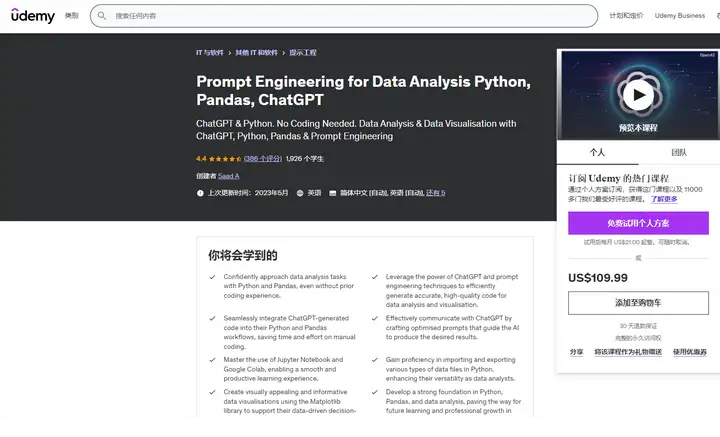Screen dimensions: 720x437
Task: Open the 类别 categories menu
Action: (72, 16)
